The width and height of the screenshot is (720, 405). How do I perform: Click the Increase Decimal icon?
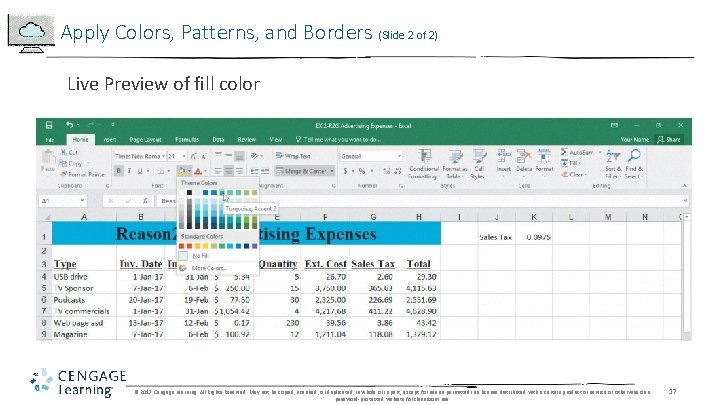point(387,171)
